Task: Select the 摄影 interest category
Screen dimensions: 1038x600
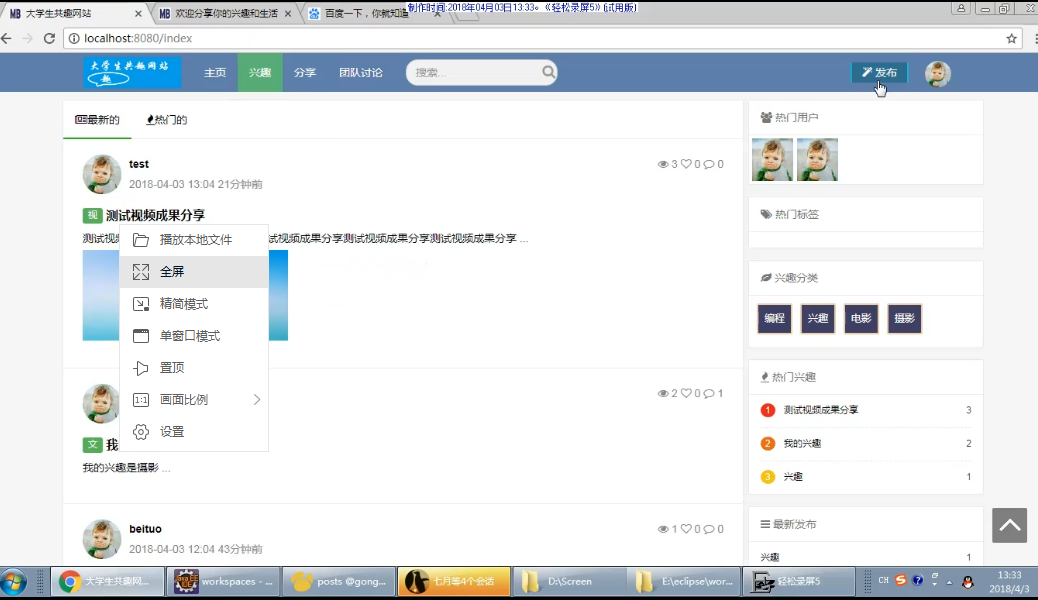Action: tap(904, 319)
